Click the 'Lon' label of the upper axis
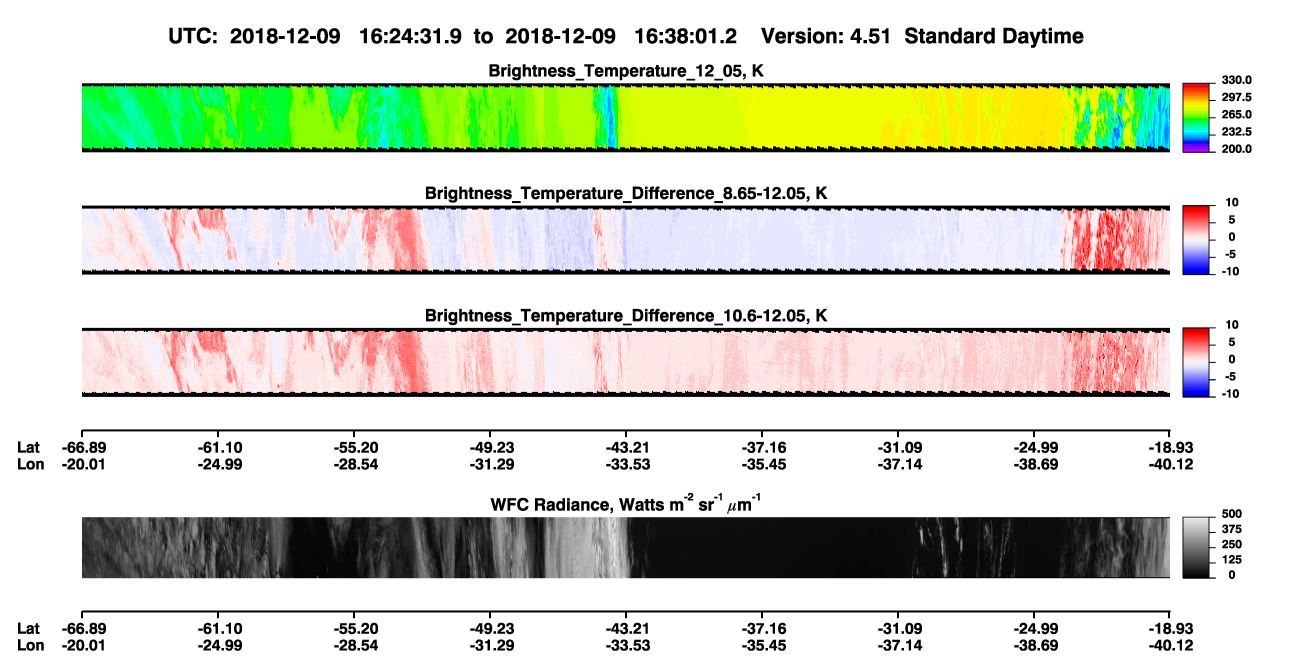This screenshot has width=1300, height=667. pos(30,464)
